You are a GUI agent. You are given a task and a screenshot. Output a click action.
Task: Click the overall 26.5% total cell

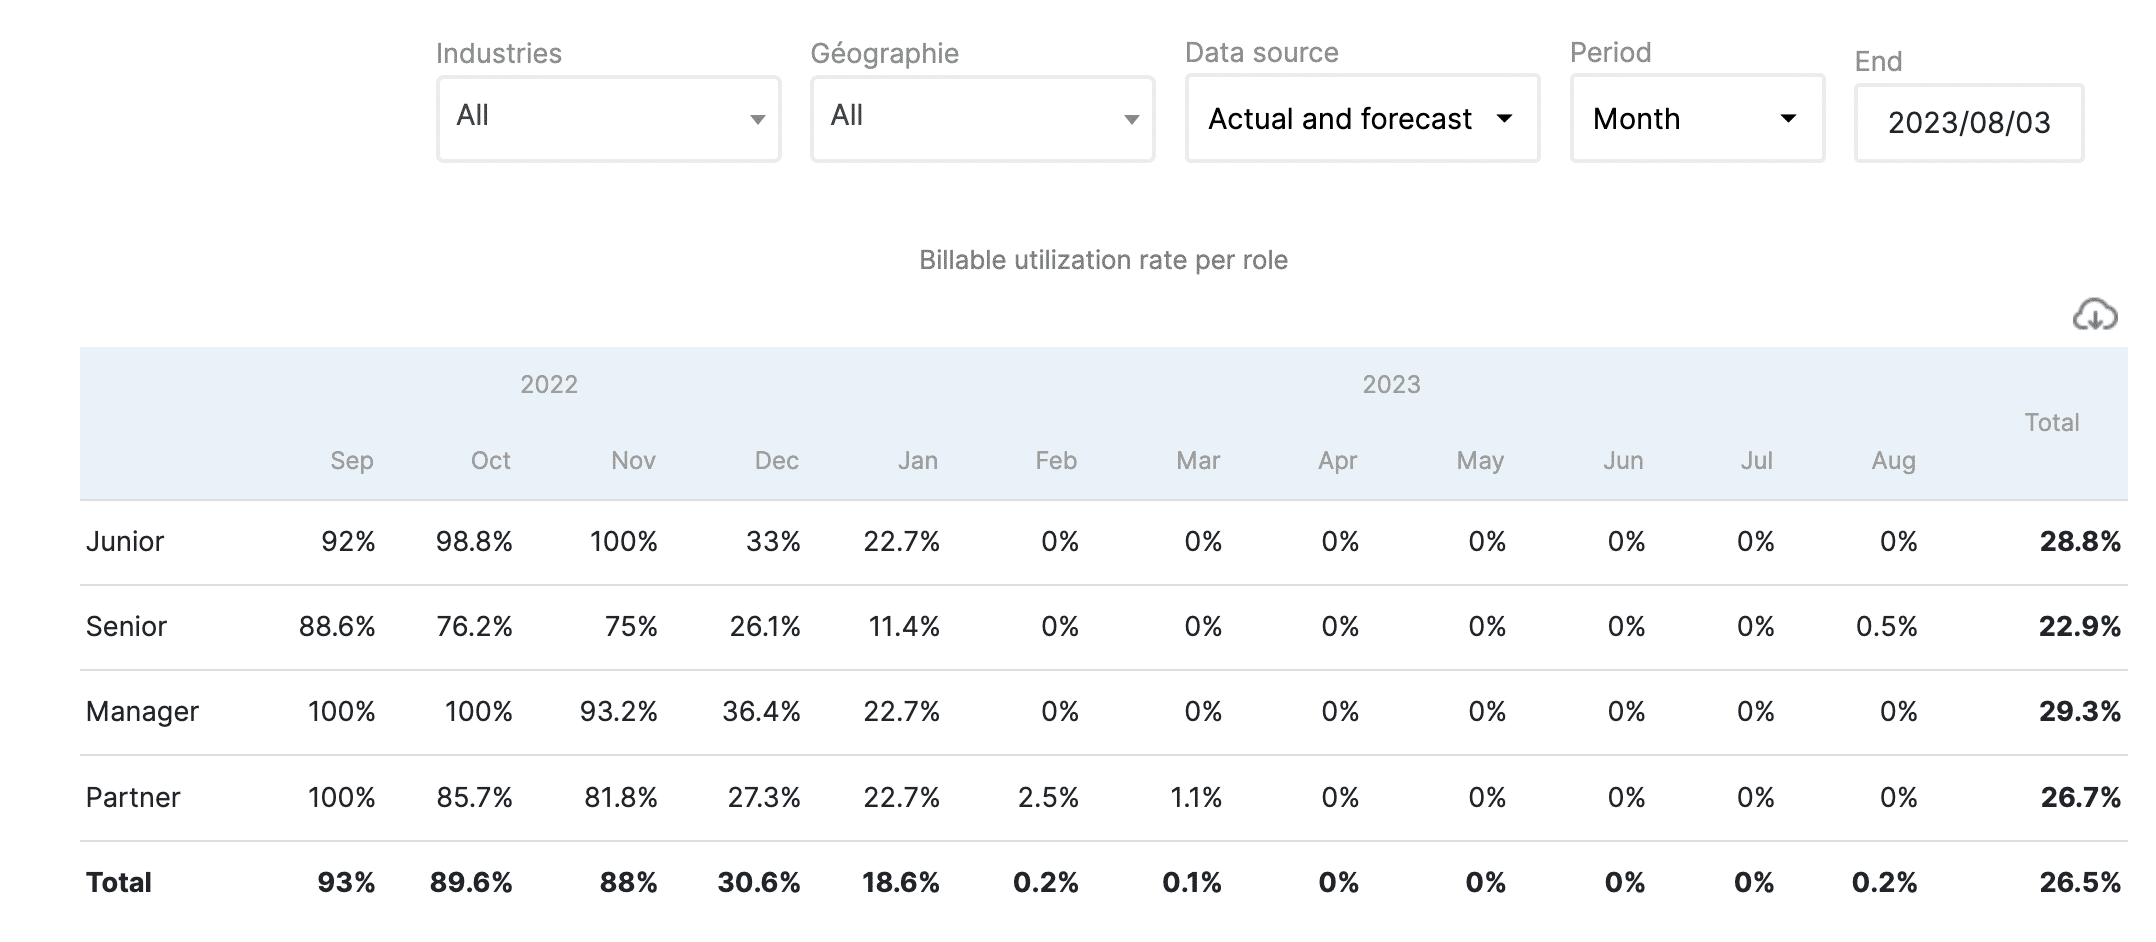[2079, 883]
